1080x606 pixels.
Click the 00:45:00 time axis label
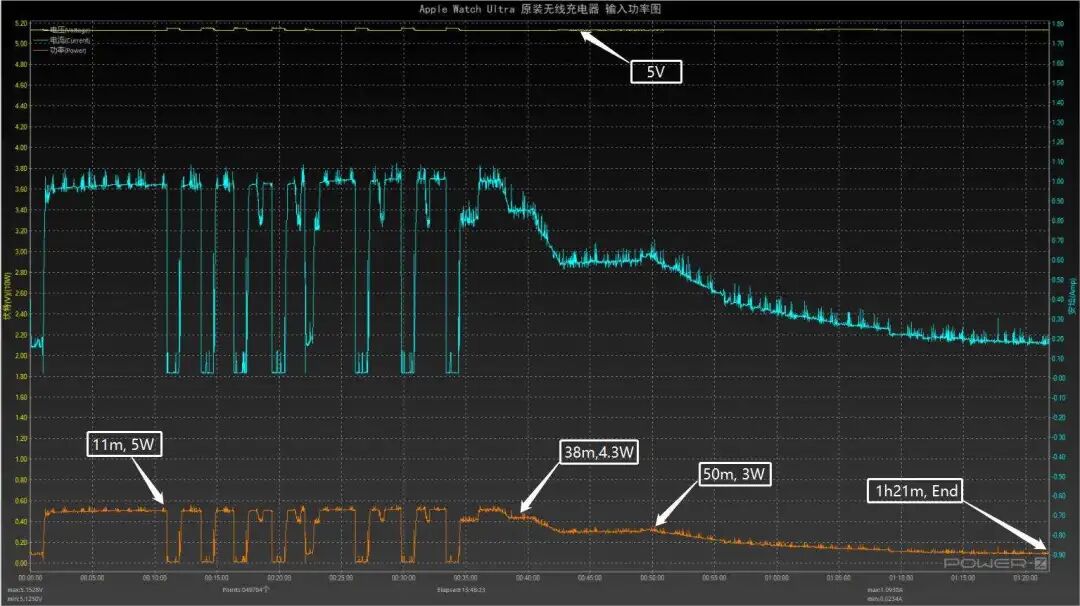click(590, 578)
